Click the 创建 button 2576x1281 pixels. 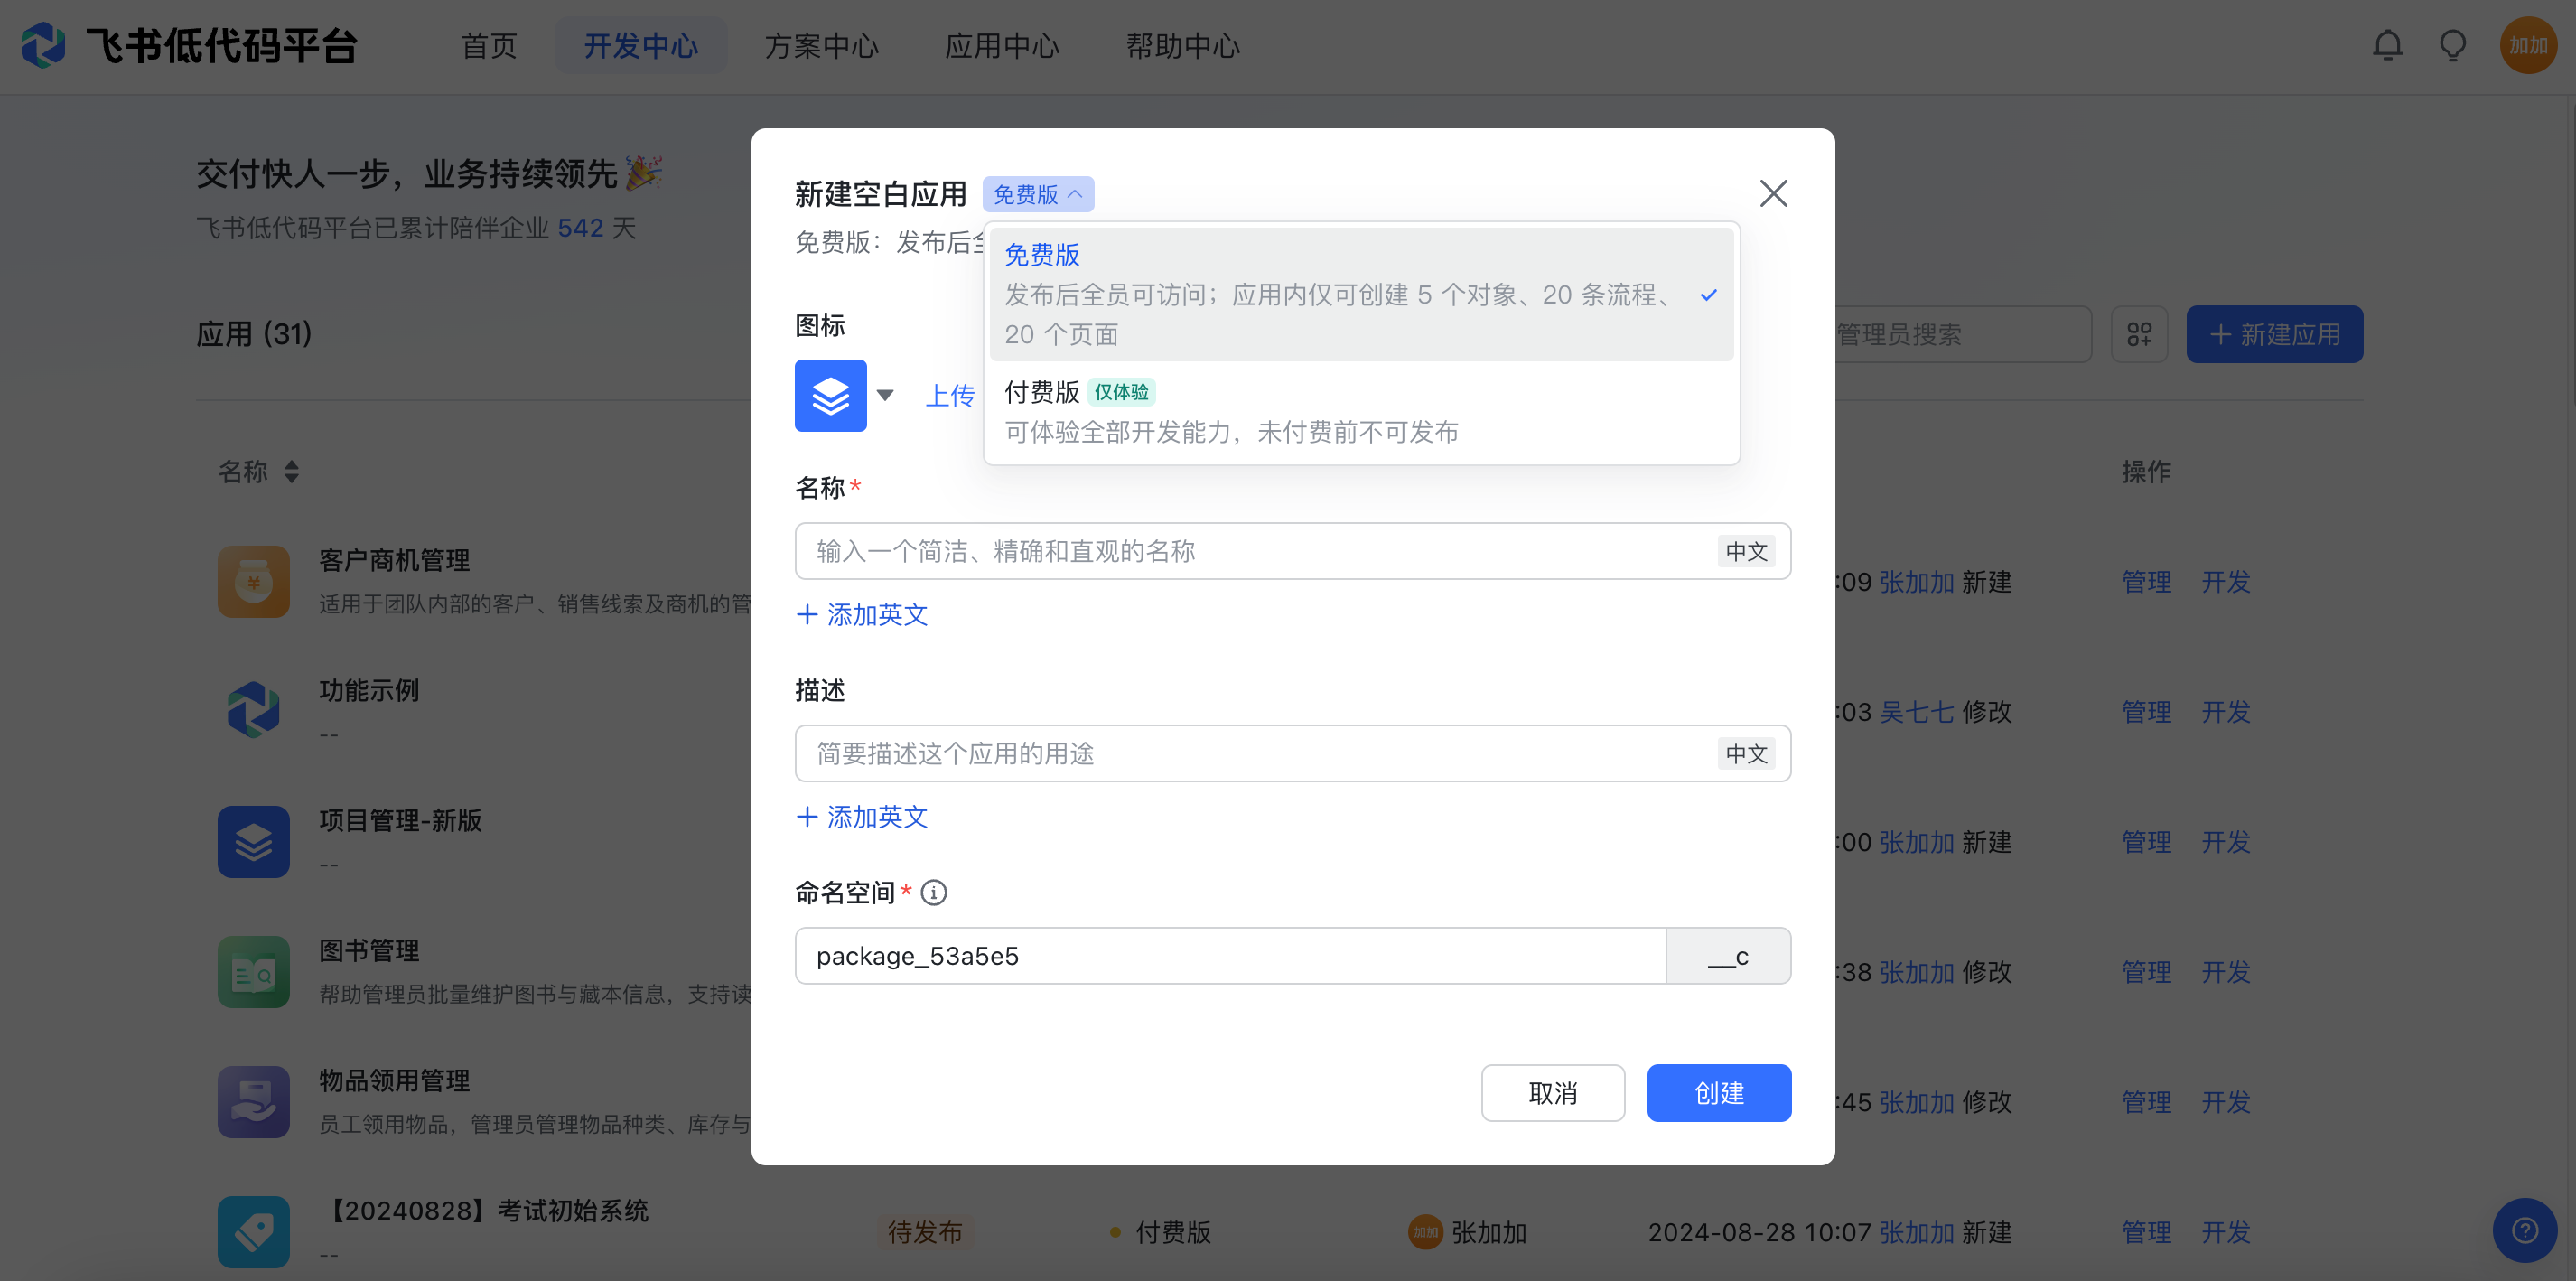[1719, 1093]
